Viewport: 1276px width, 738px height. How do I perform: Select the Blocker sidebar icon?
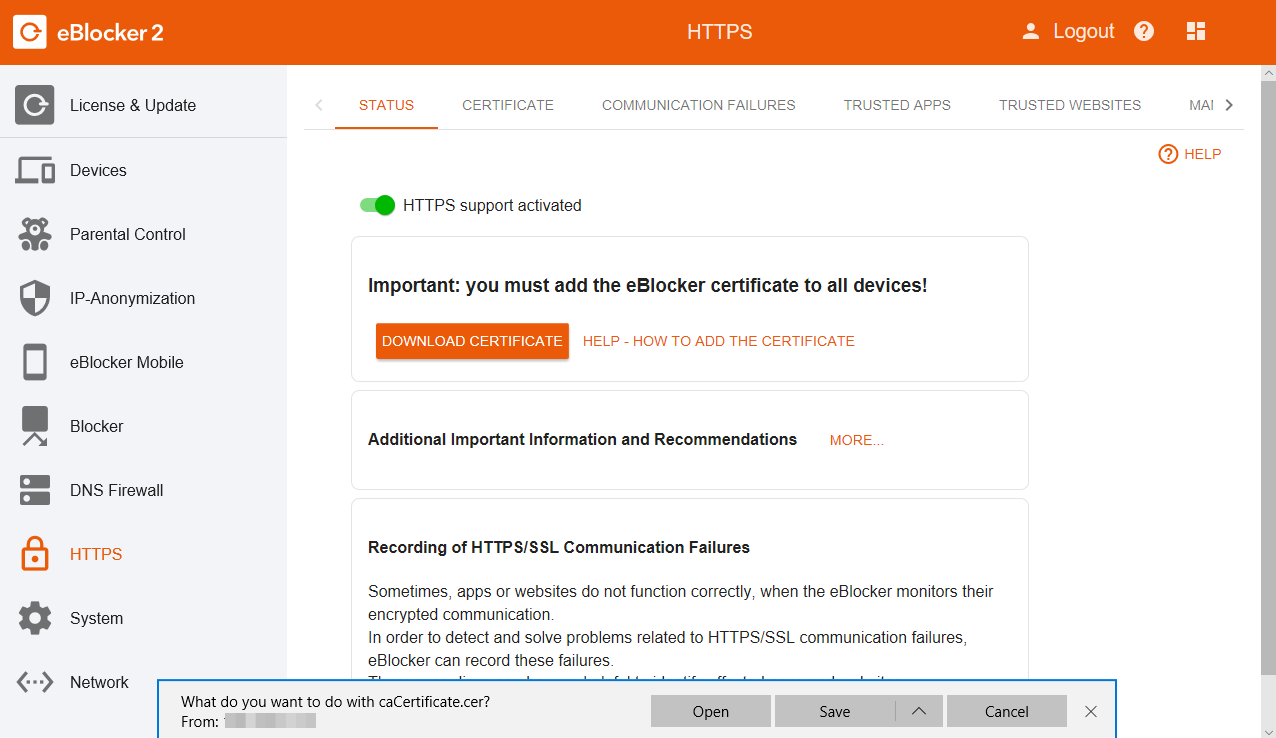tap(35, 426)
